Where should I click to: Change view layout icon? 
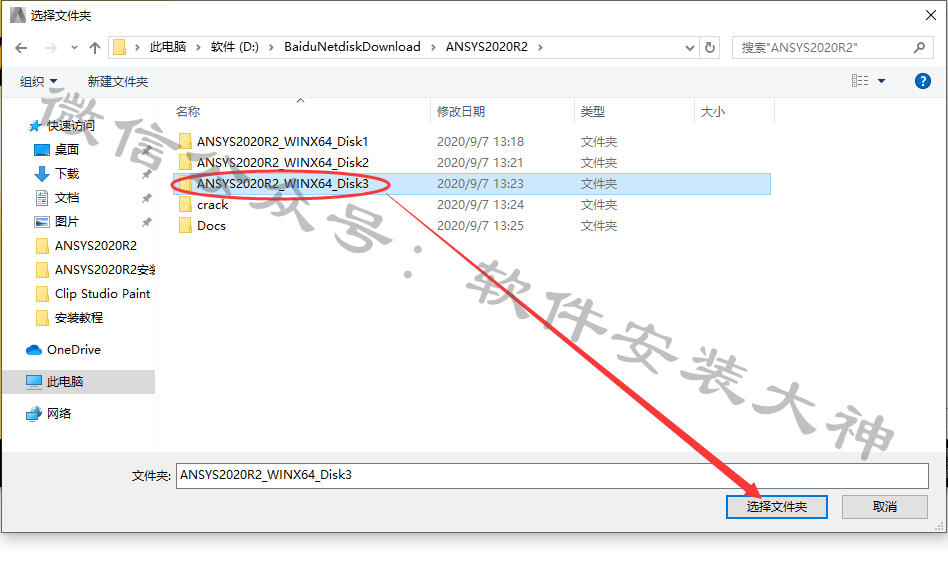click(x=860, y=80)
